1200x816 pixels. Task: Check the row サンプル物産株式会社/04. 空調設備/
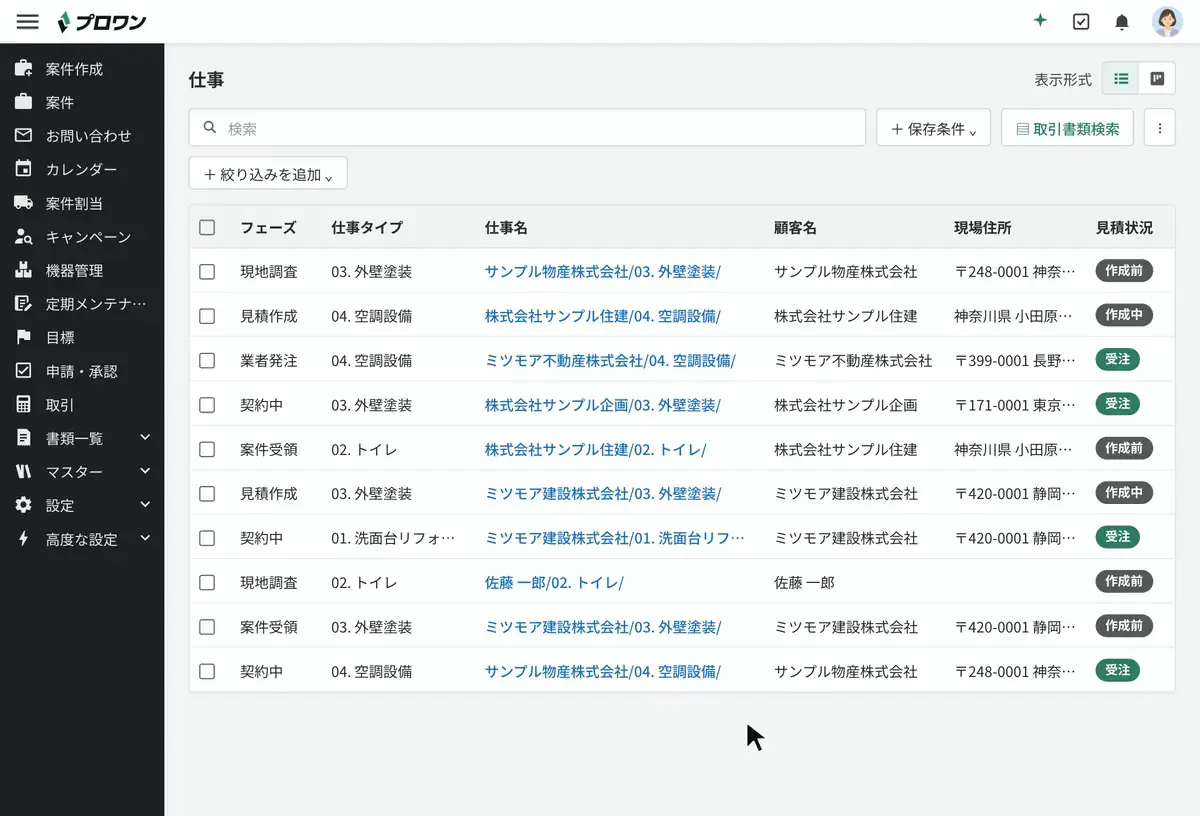(207, 671)
